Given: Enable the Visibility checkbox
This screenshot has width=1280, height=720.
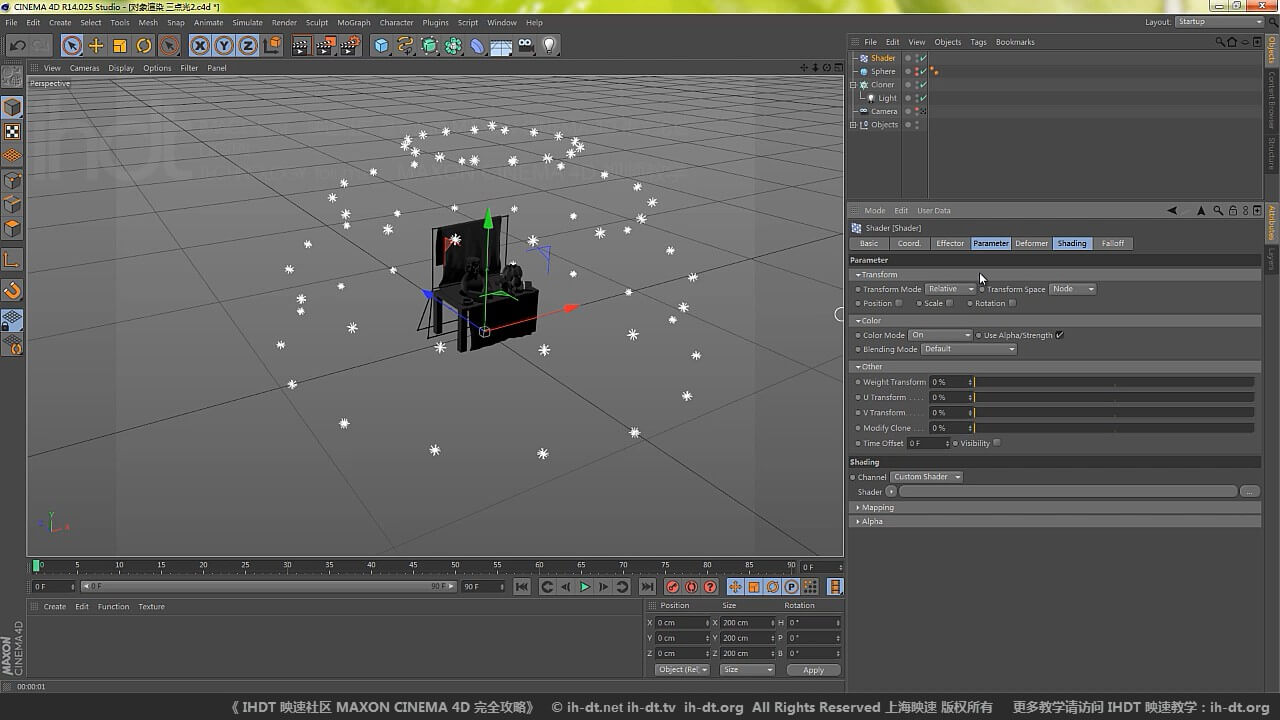Looking at the screenshot, I should pyautogui.click(x=997, y=443).
